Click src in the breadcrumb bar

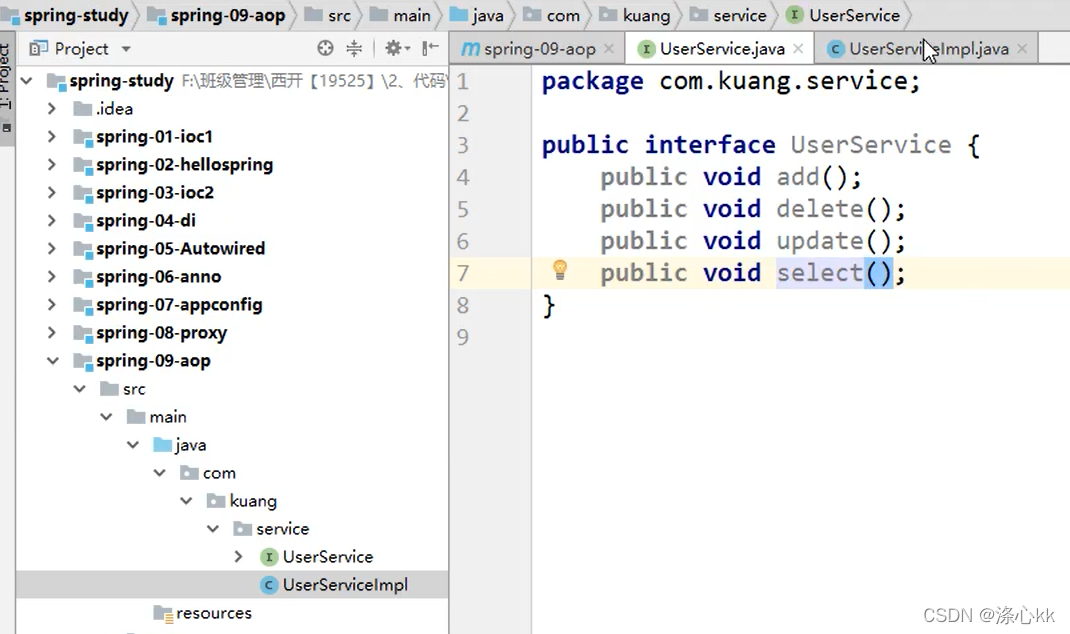point(329,15)
